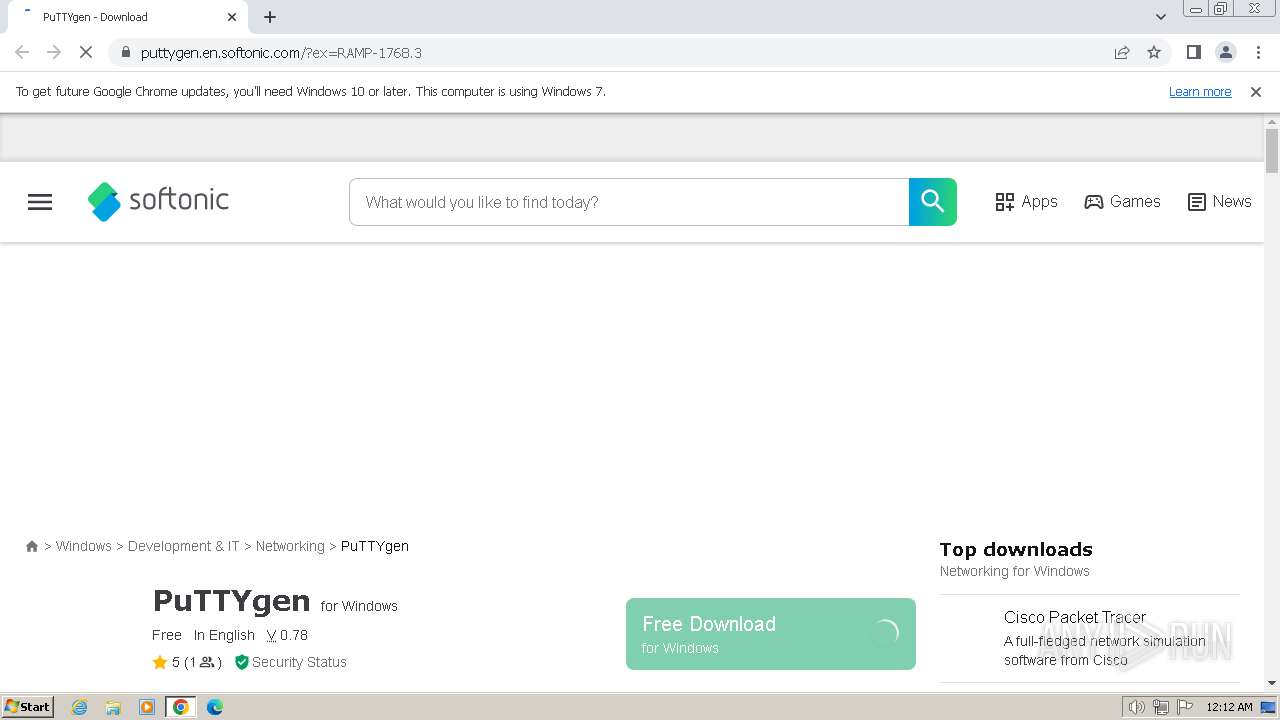Bookmark this tab with the star icon
The height and width of the screenshot is (720, 1280).
tap(1154, 53)
